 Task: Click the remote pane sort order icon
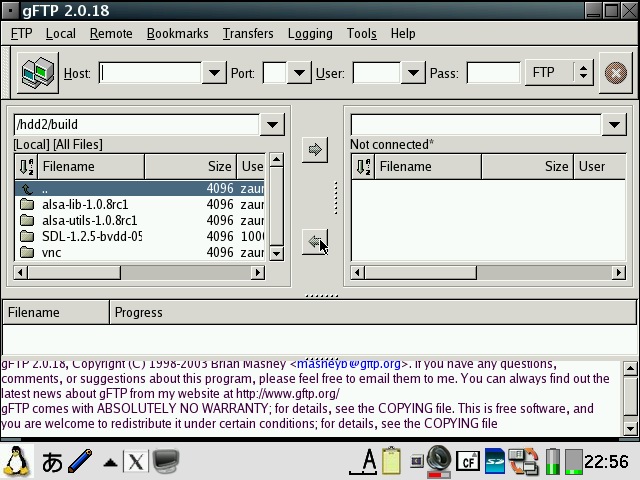point(362,167)
